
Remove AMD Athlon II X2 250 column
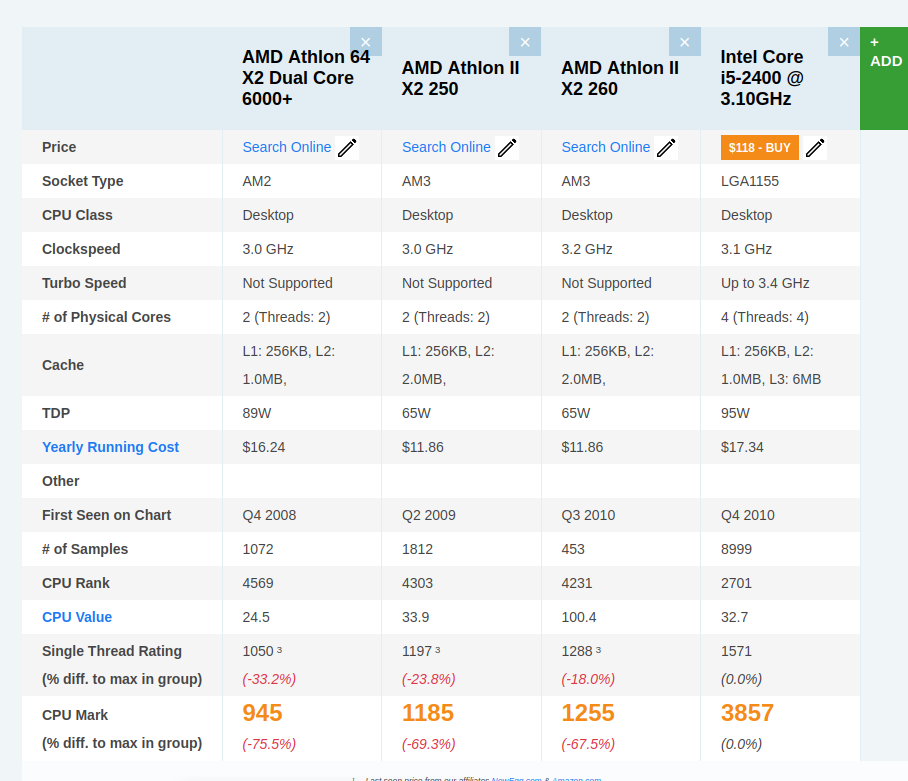pyautogui.click(x=525, y=42)
